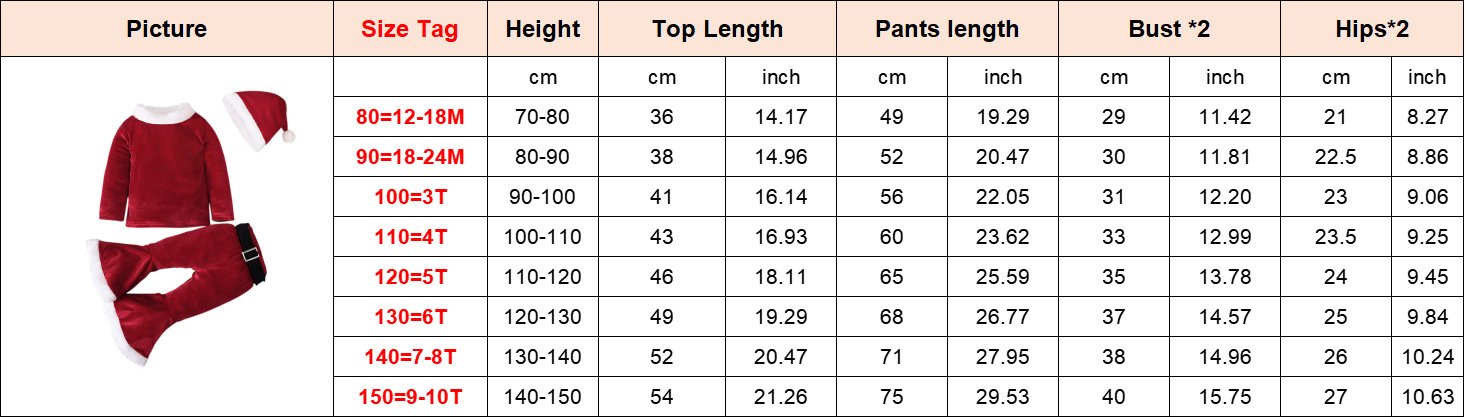This screenshot has width=1465, height=417.
Task: Click the 70-80 height cell
Action: coord(543,117)
